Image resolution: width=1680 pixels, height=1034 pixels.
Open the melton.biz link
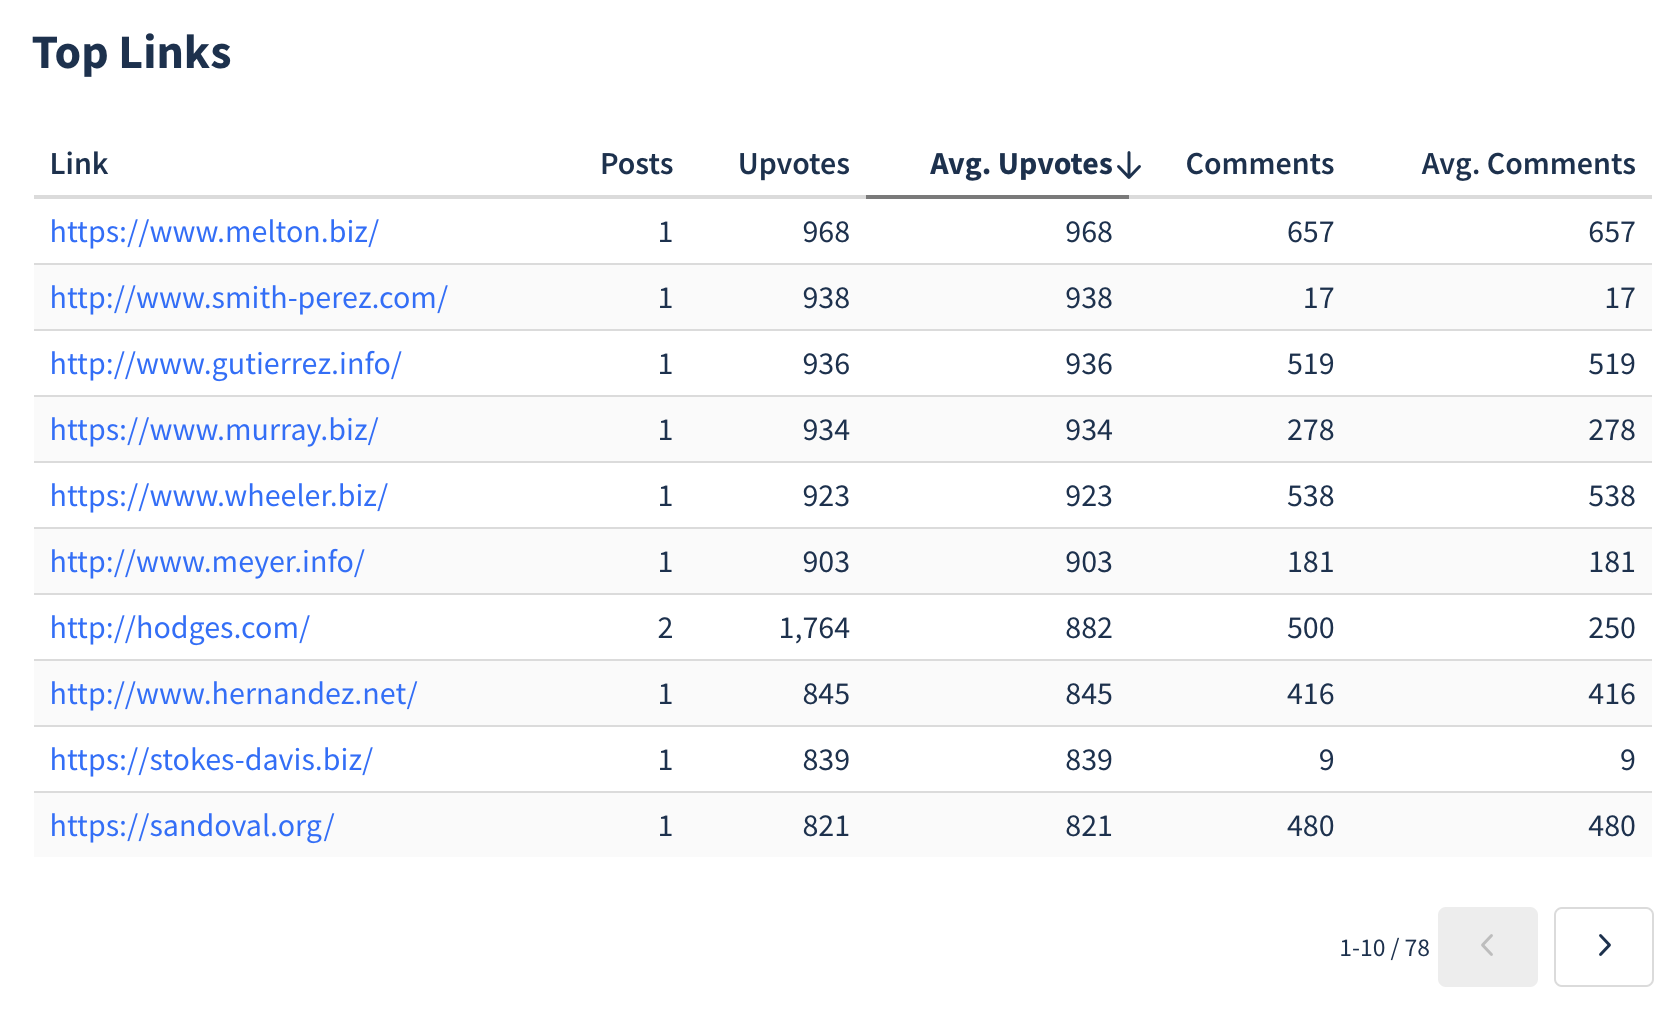pos(214,232)
